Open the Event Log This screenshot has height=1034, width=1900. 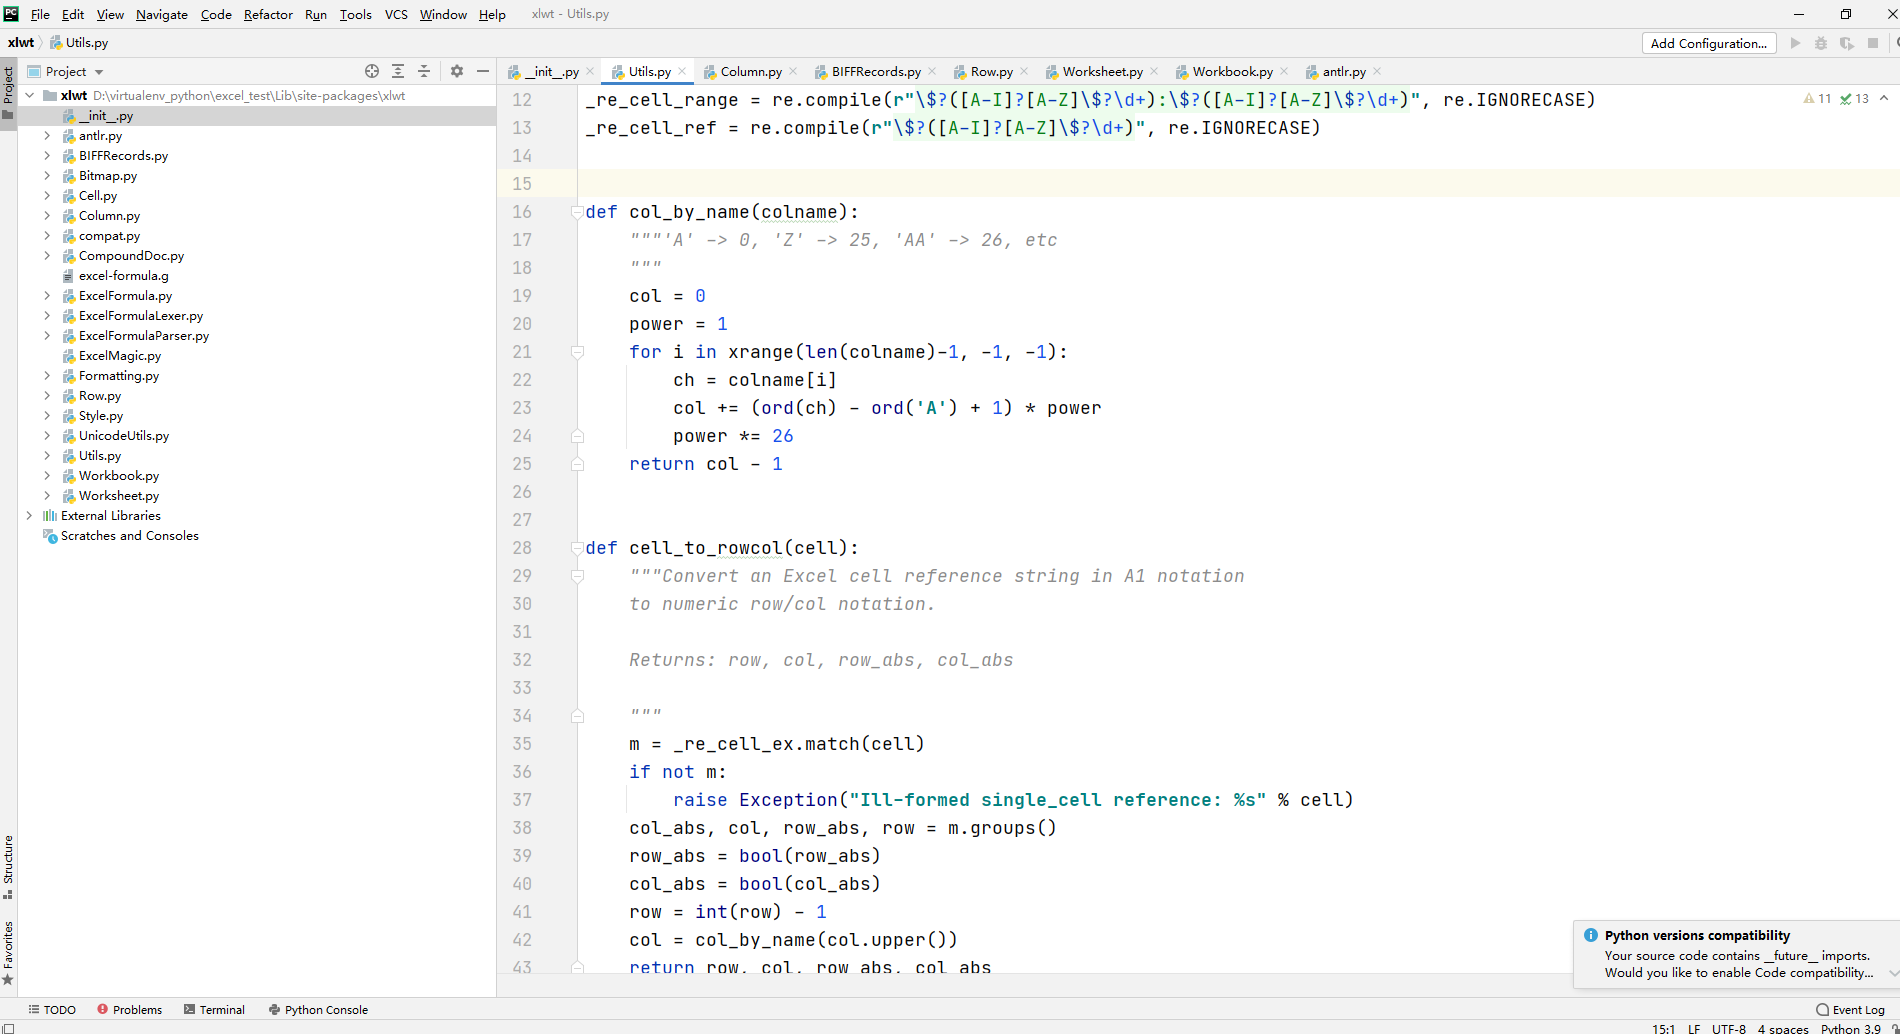tap(1850, 1010)
